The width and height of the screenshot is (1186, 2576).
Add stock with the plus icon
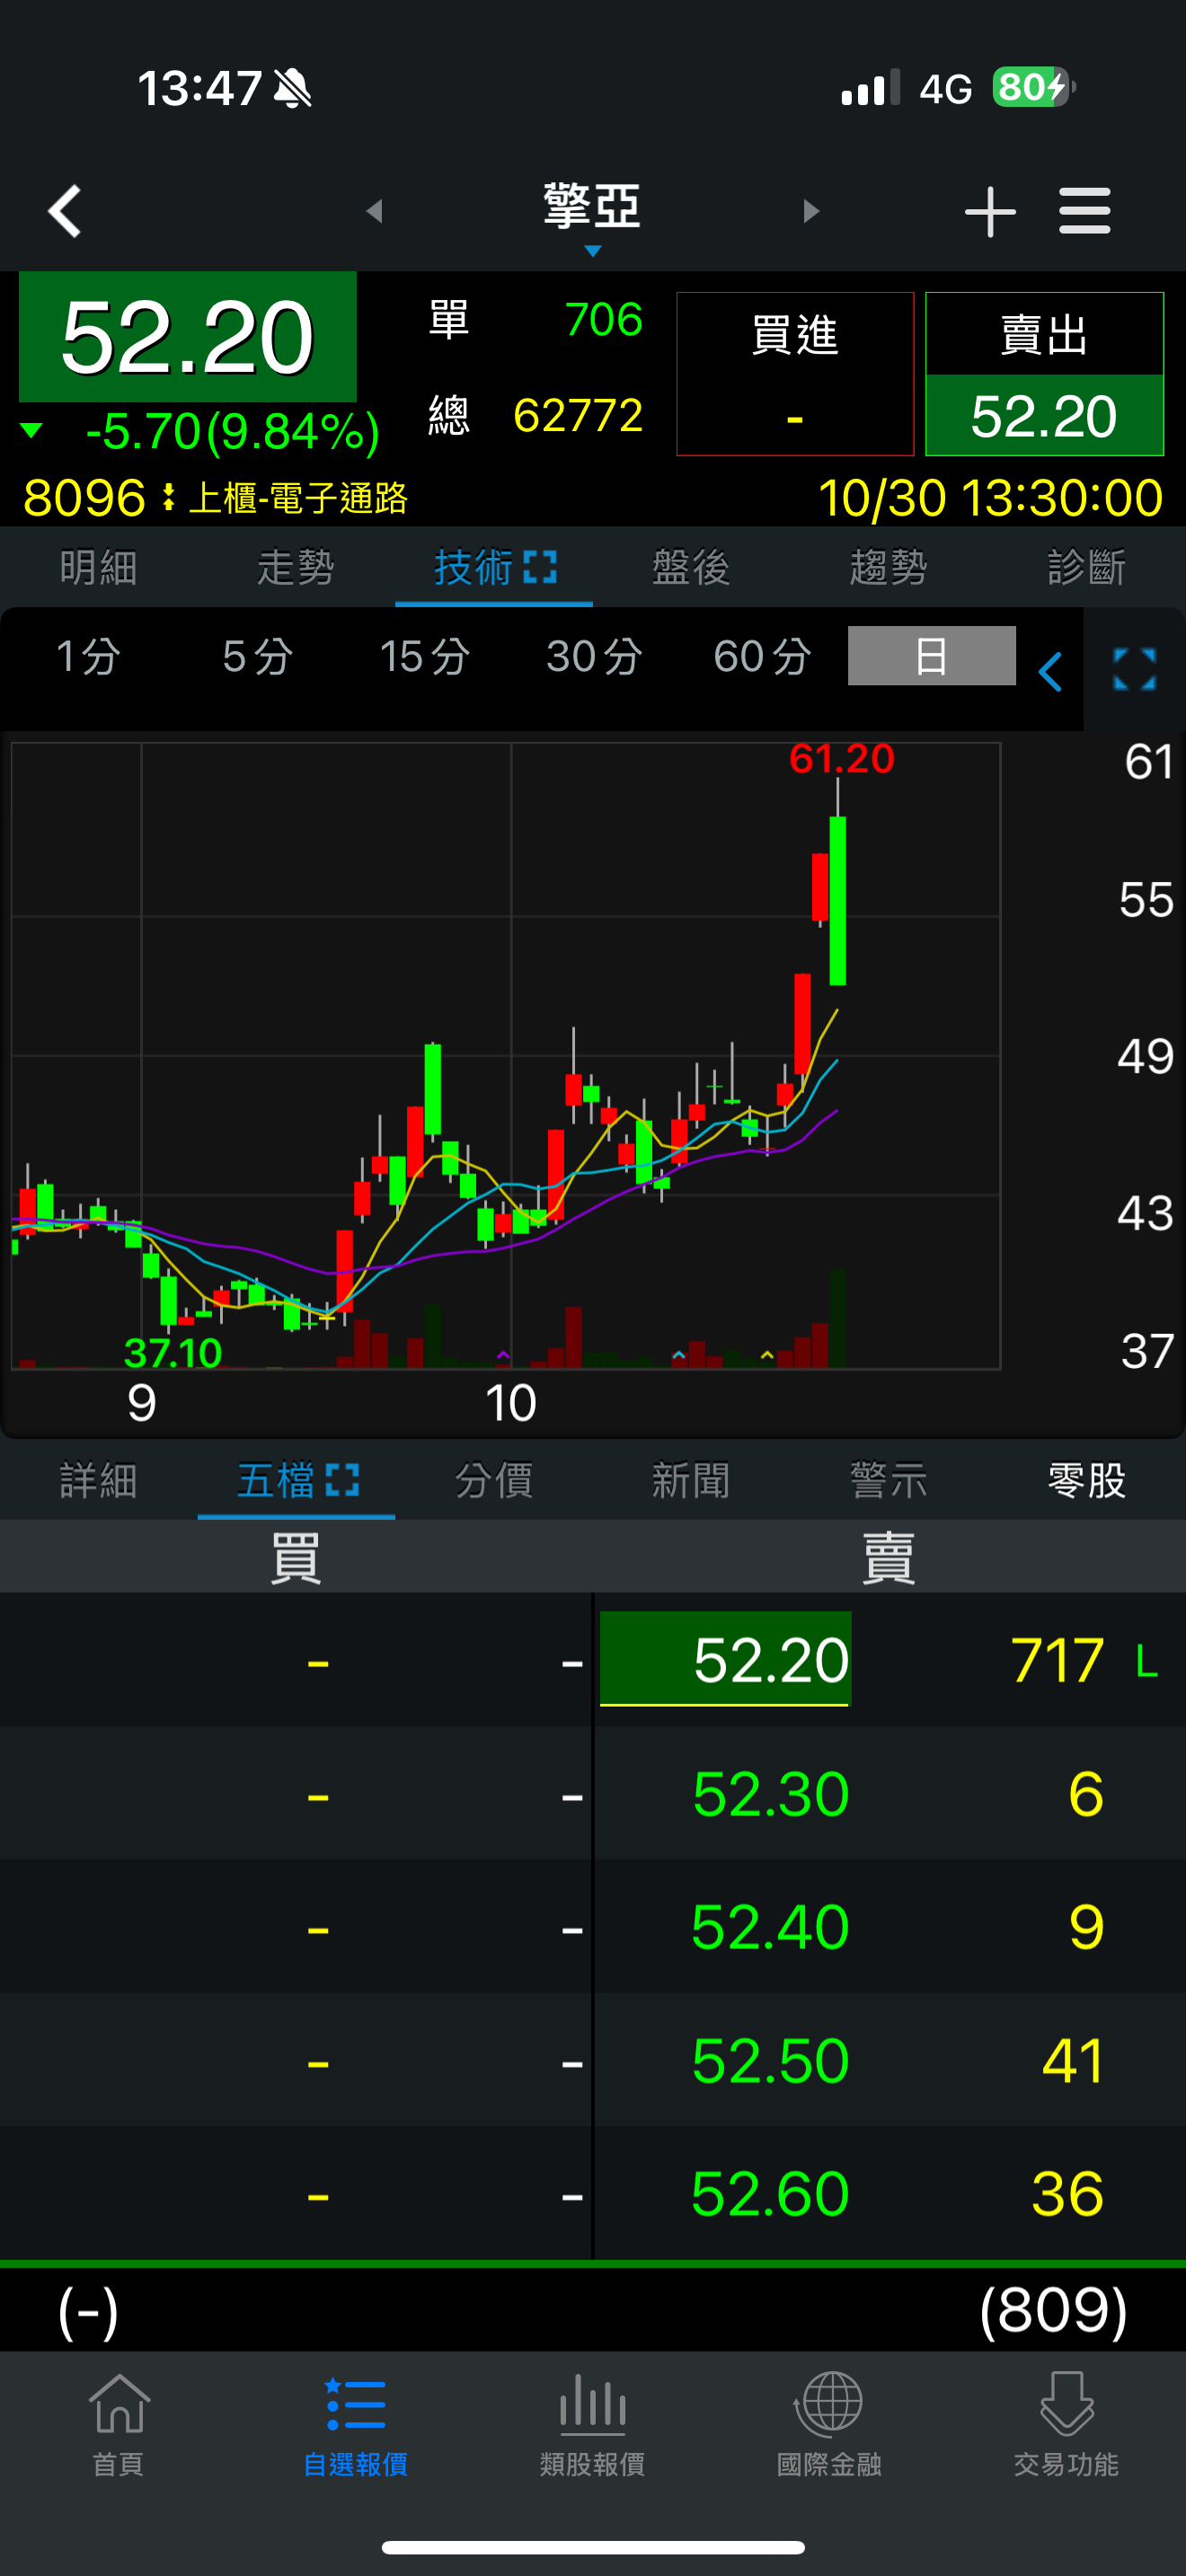tap(990, 211)
